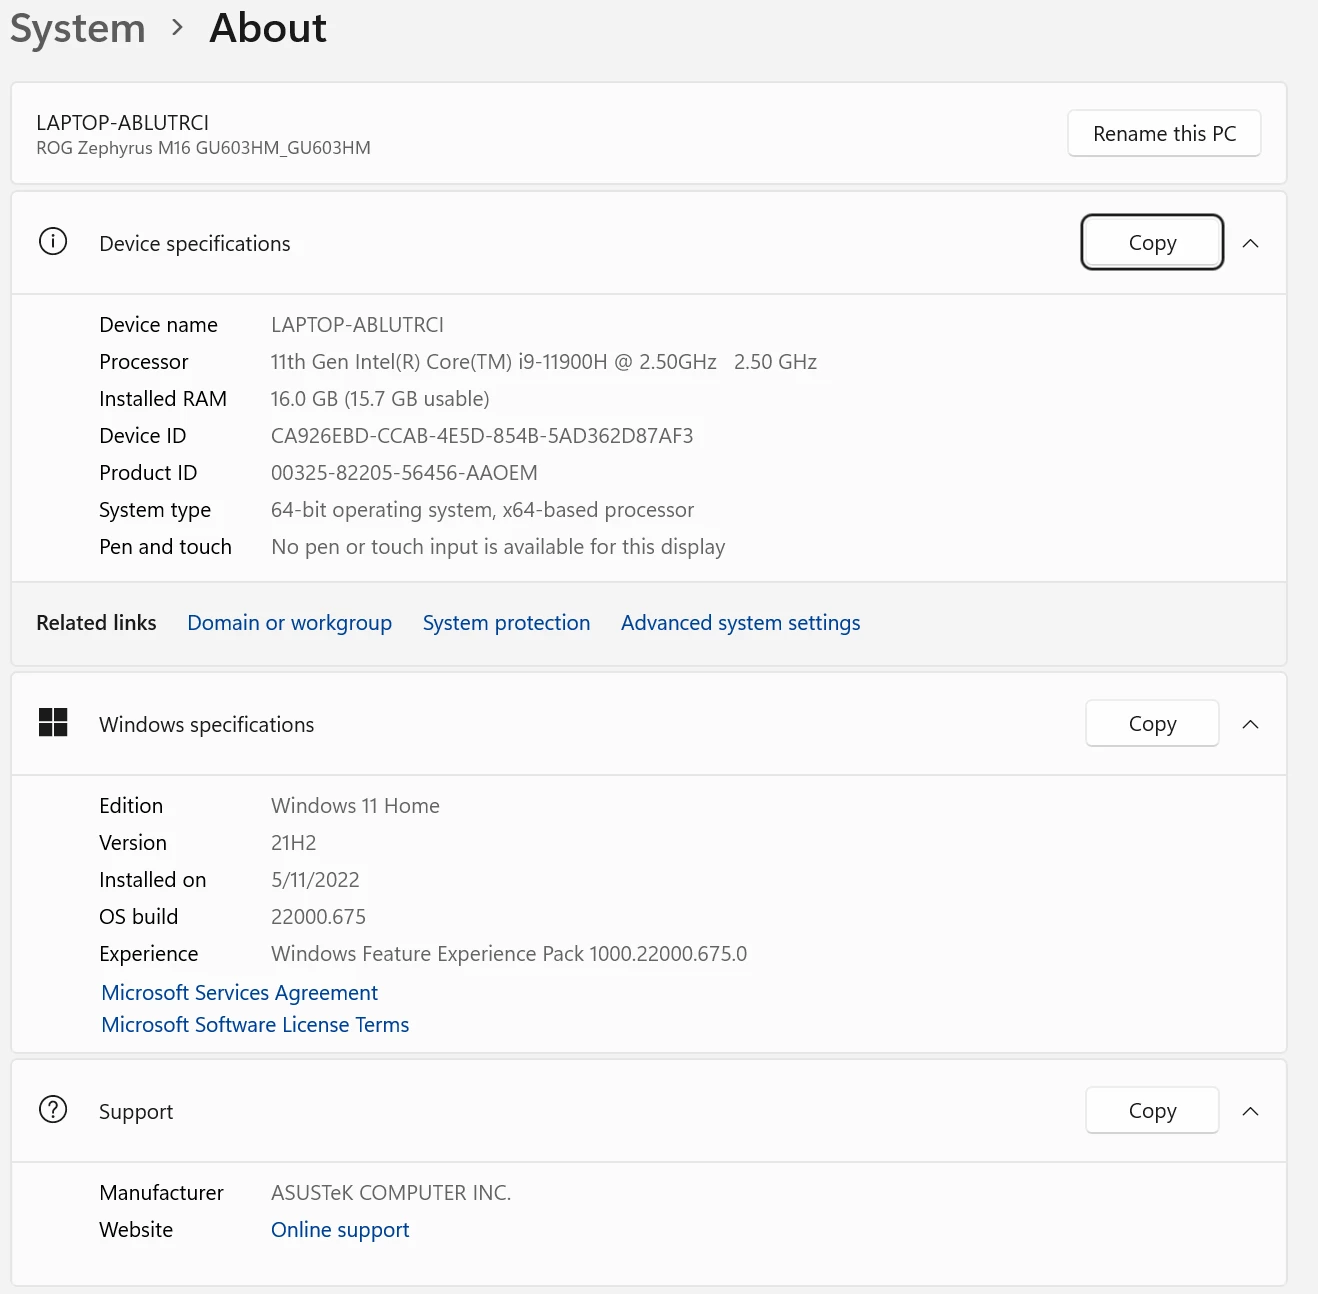1318x1294 pixels.
Task: Click the Support question mark icon
Action: click(x=53, y=1110)
